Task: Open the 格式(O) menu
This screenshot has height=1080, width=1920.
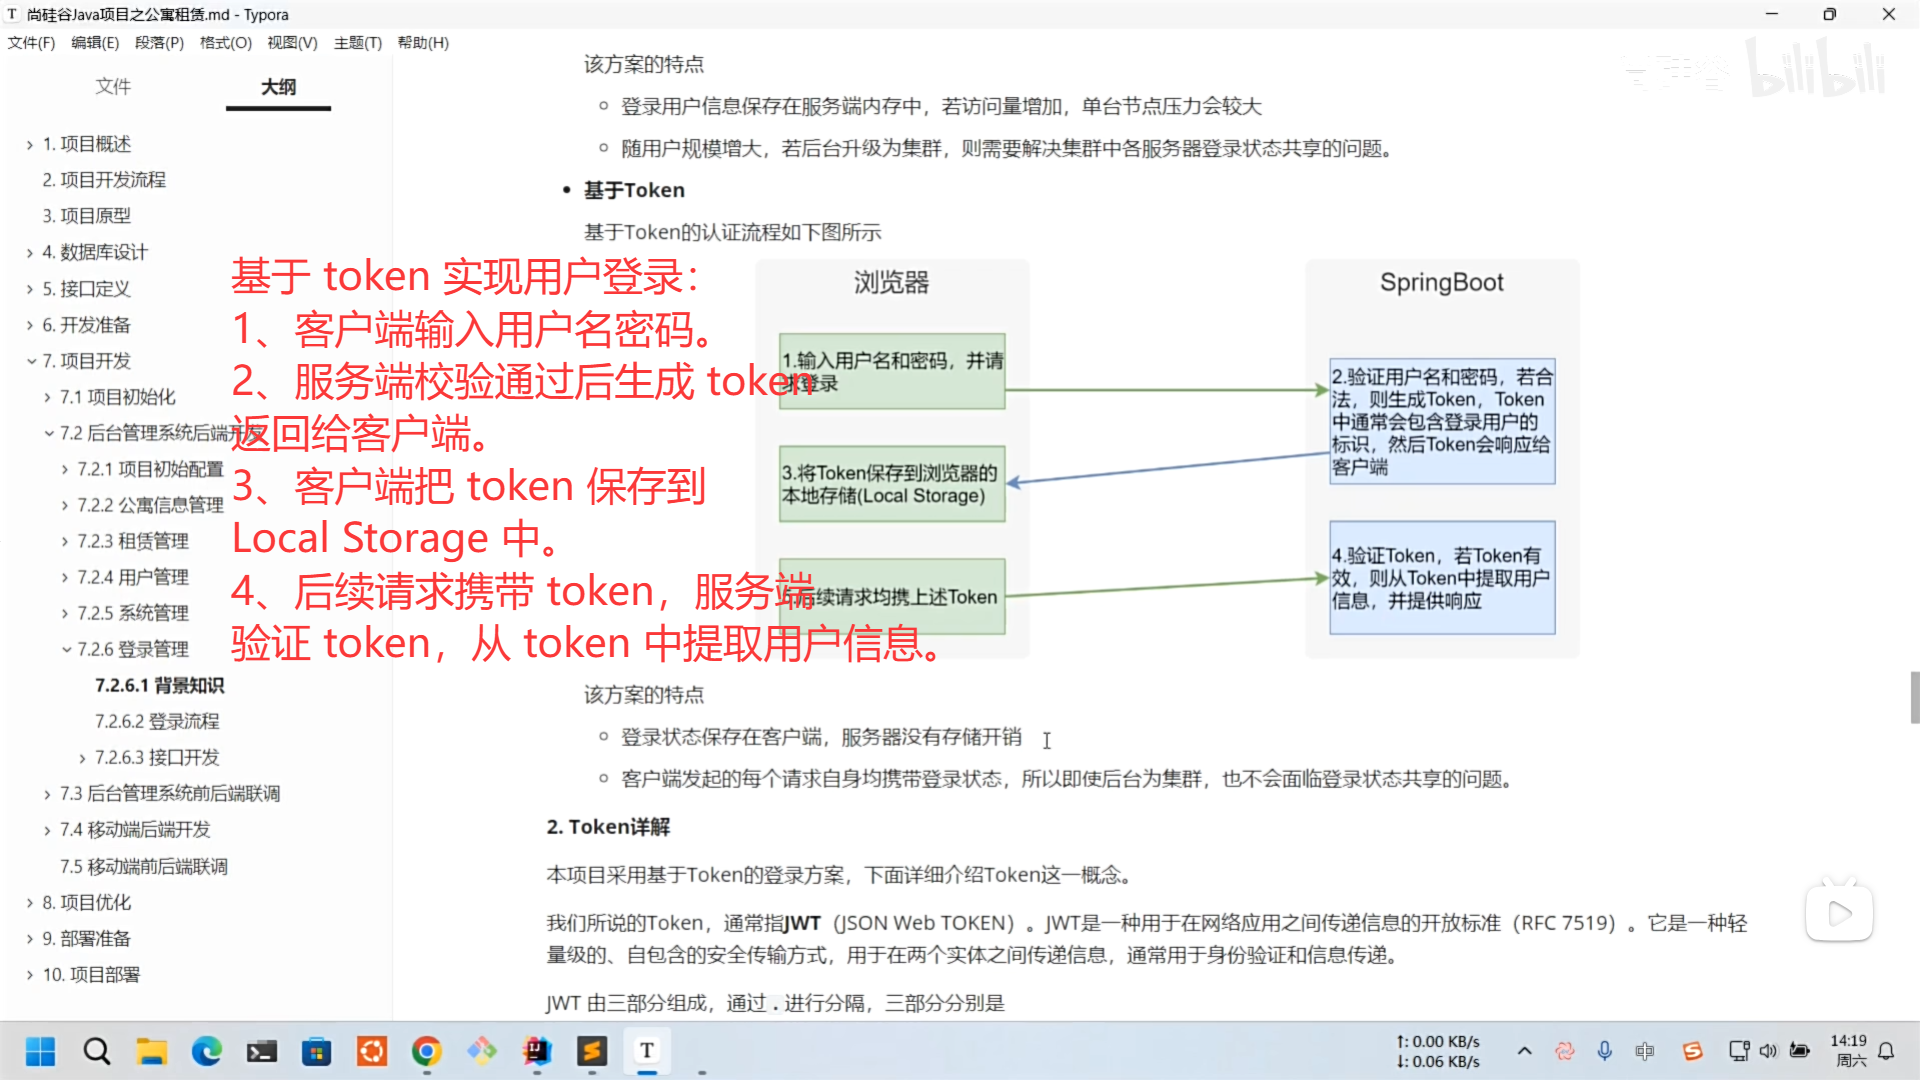Action: 225,43
